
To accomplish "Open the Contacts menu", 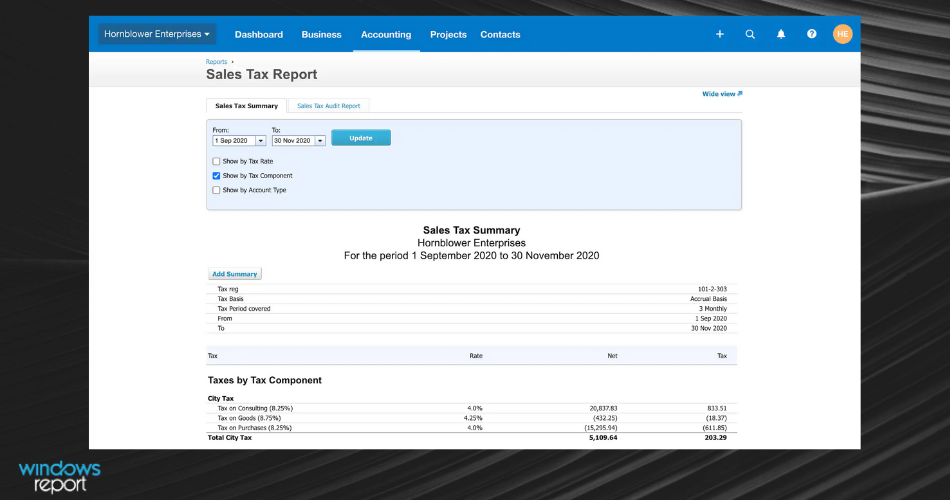I will pyautogui.click(x=500, y=35).
